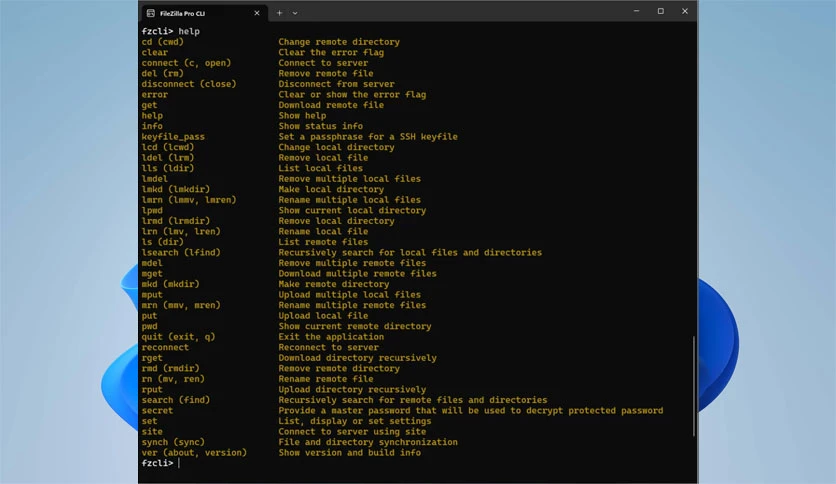Click the 'lsearch (lfind)' command text
Image resolution: width=836 pixels, height=484 pixels.
pyautogui.click(x=181, y=253)
